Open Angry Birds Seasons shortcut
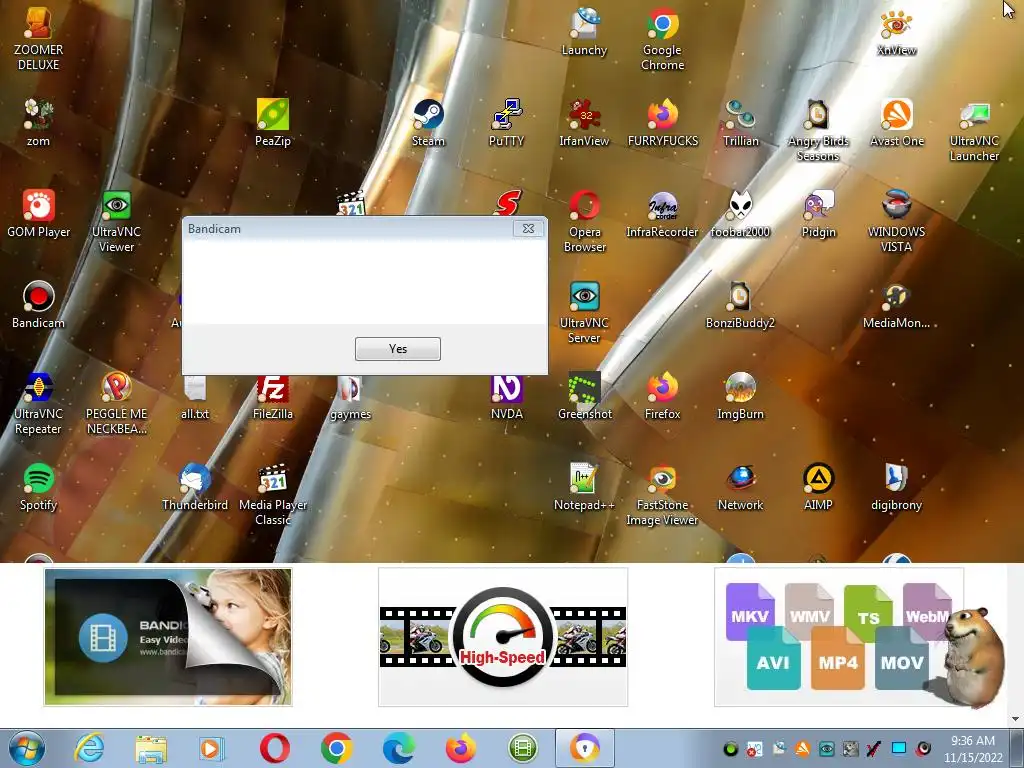This screenshot has height=768, width=1024. tap(818, 131)
